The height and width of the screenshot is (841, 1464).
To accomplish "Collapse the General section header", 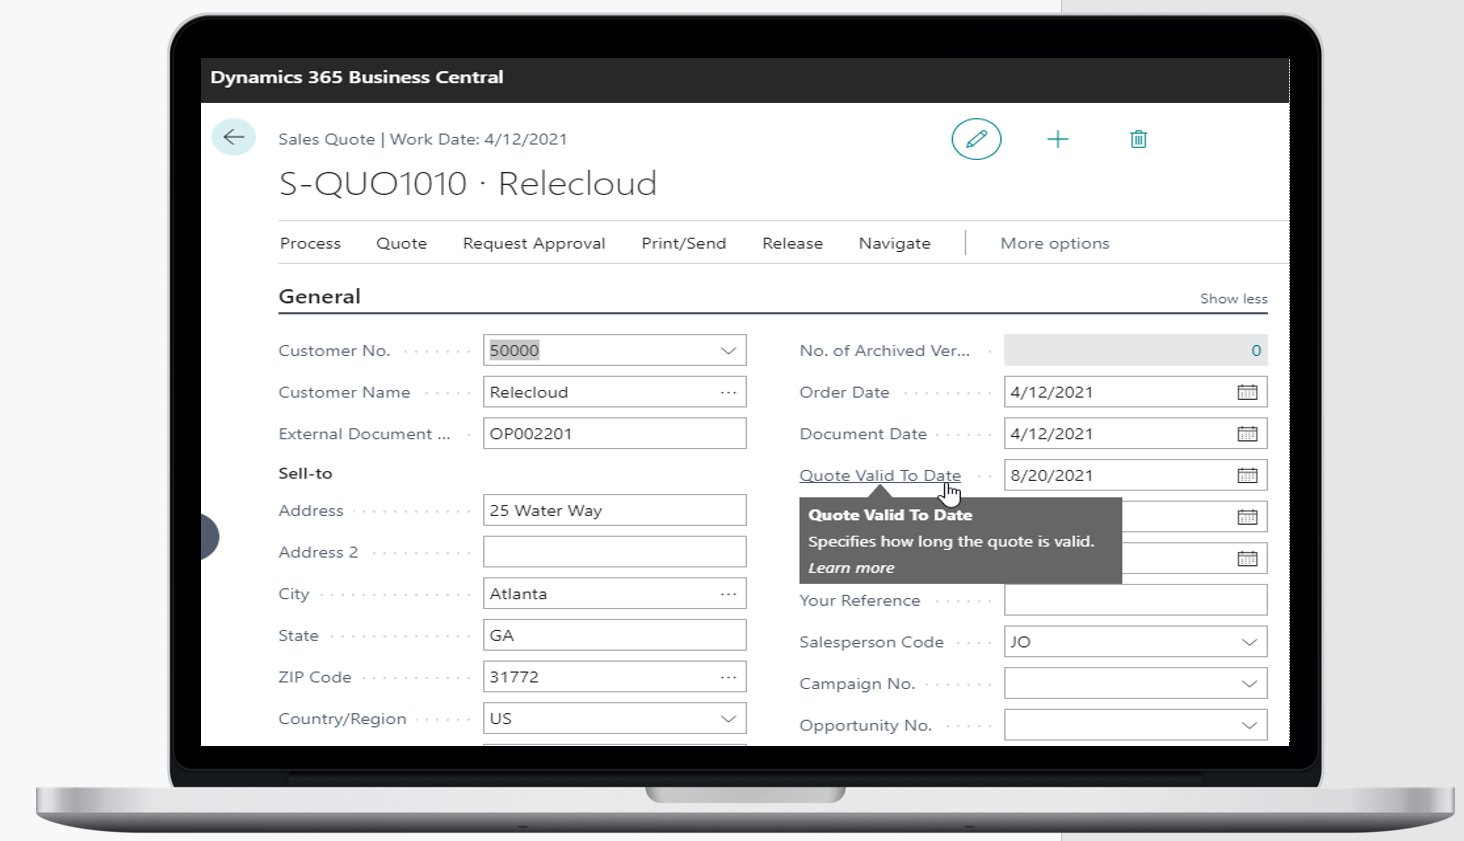I will pyautogui.click(x=319, y=296).
